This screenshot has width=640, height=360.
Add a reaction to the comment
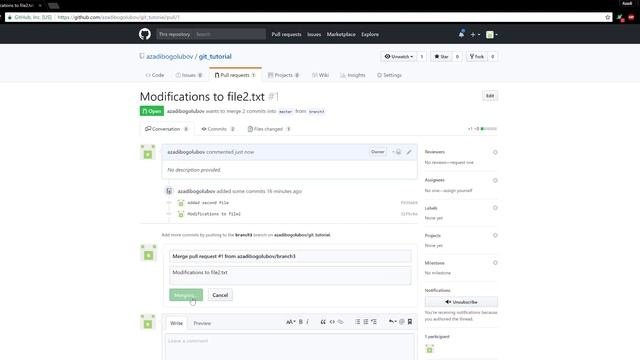coord(397,152)
